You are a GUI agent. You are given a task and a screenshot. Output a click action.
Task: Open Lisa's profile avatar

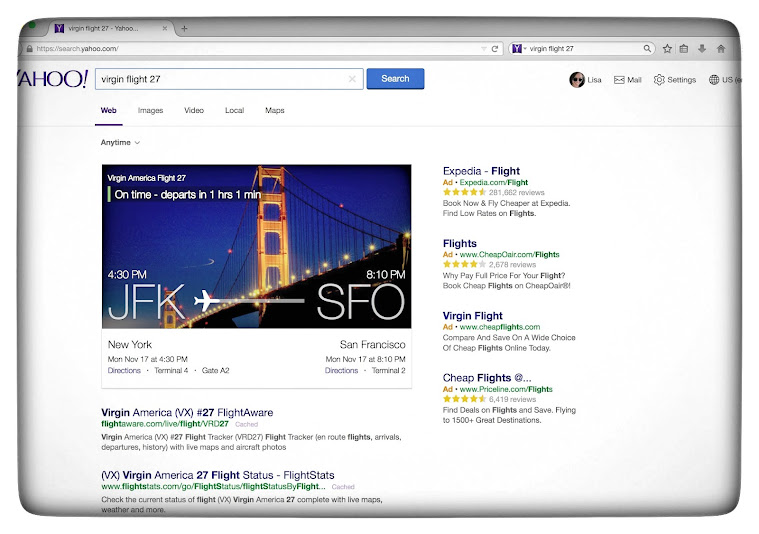(577, 80)
